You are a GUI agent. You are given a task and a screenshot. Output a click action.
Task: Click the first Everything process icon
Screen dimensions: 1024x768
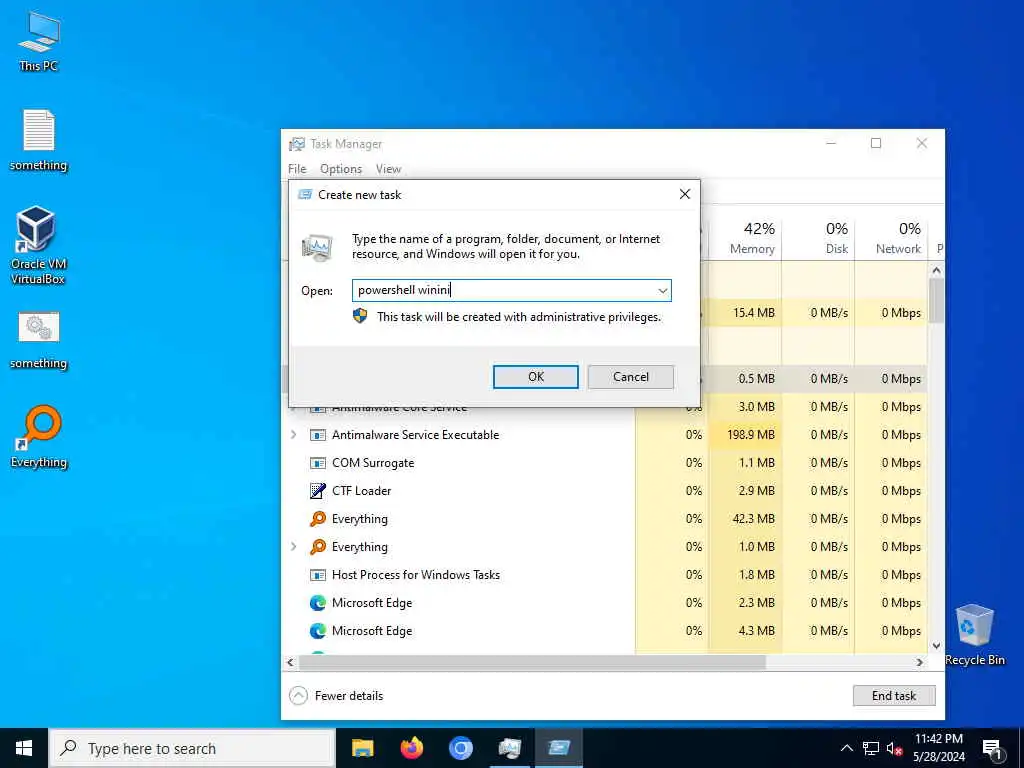coord(318,519)
